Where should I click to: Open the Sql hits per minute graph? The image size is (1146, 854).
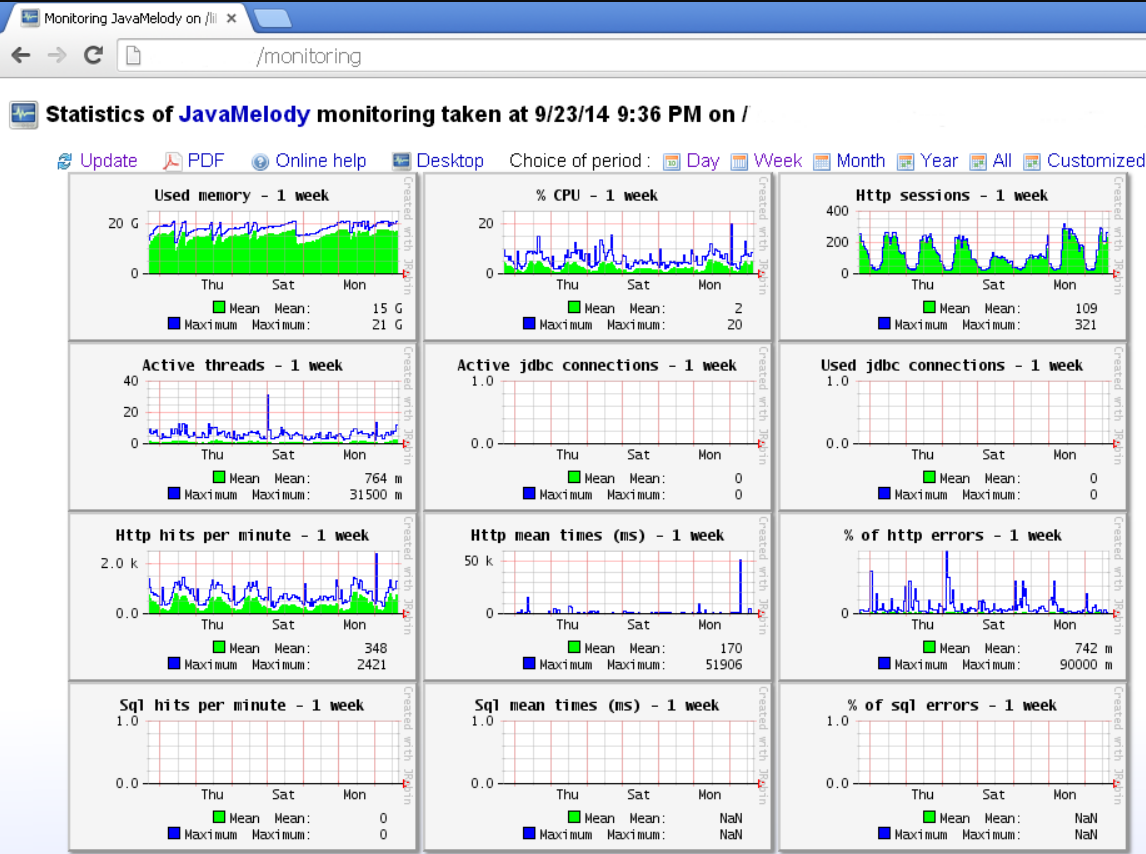point(242,767)
